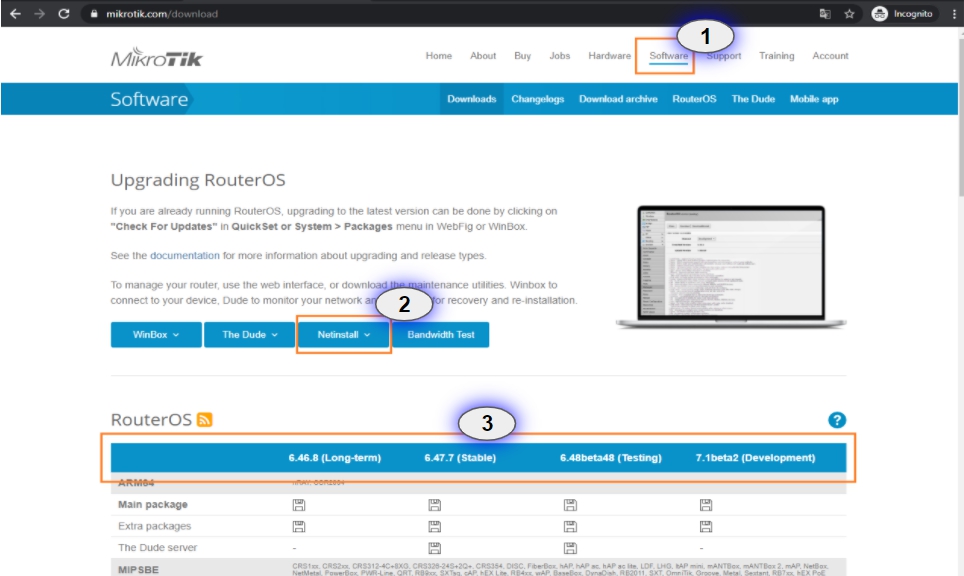Open the About menu item
964x576 pixels.
coord(483,55)
